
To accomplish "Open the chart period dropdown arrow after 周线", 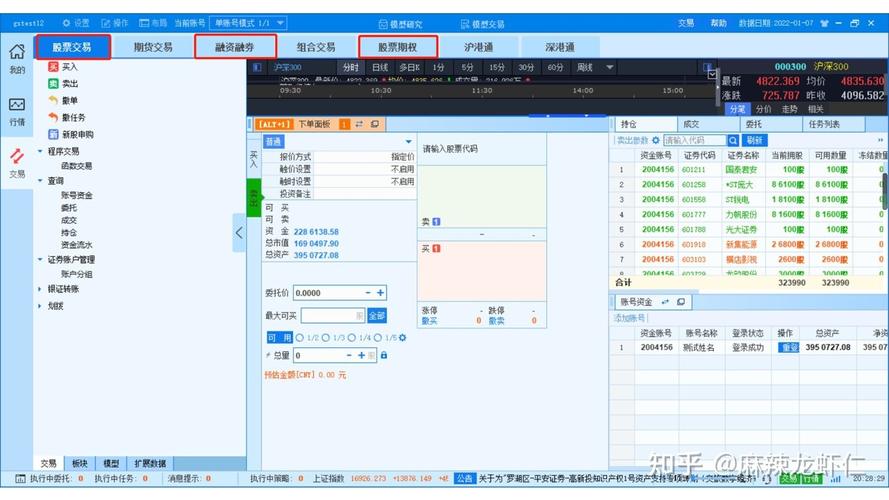I will point(609,67).
